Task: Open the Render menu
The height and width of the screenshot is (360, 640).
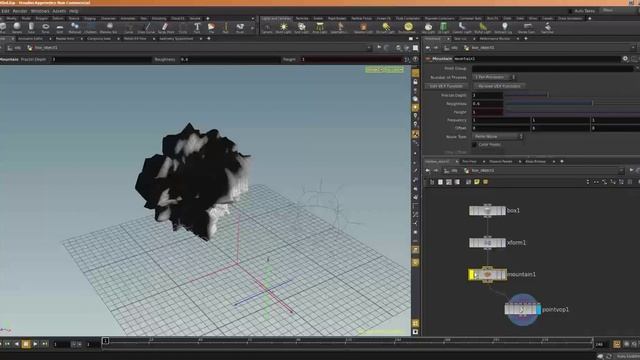Action: [x=20, y=11]
